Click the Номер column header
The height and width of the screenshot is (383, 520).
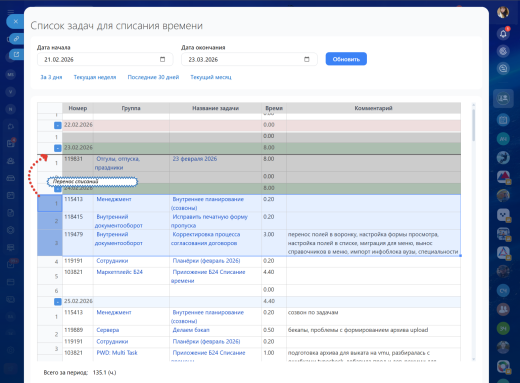tap(78, 108)
